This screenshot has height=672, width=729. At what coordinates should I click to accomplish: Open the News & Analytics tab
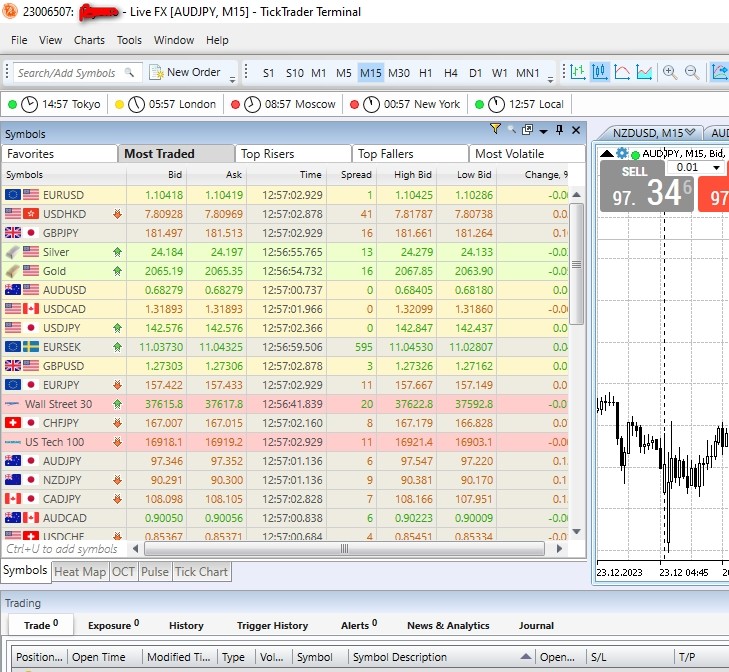[x=448, y=625]
